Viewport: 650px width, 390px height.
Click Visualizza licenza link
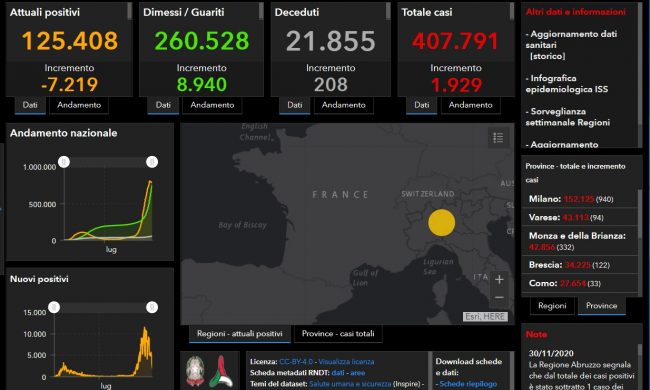(346, 362)
